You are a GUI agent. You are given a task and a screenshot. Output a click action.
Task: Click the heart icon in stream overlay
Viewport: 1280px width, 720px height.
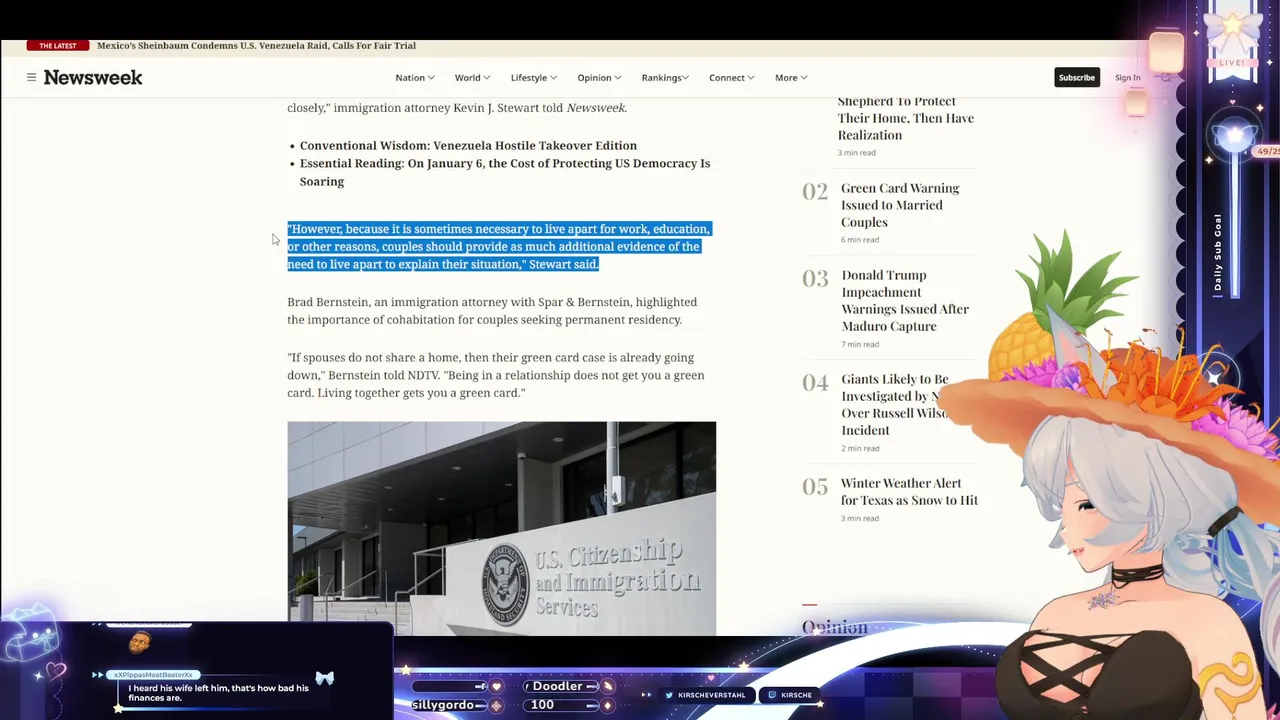pos(496,687)
